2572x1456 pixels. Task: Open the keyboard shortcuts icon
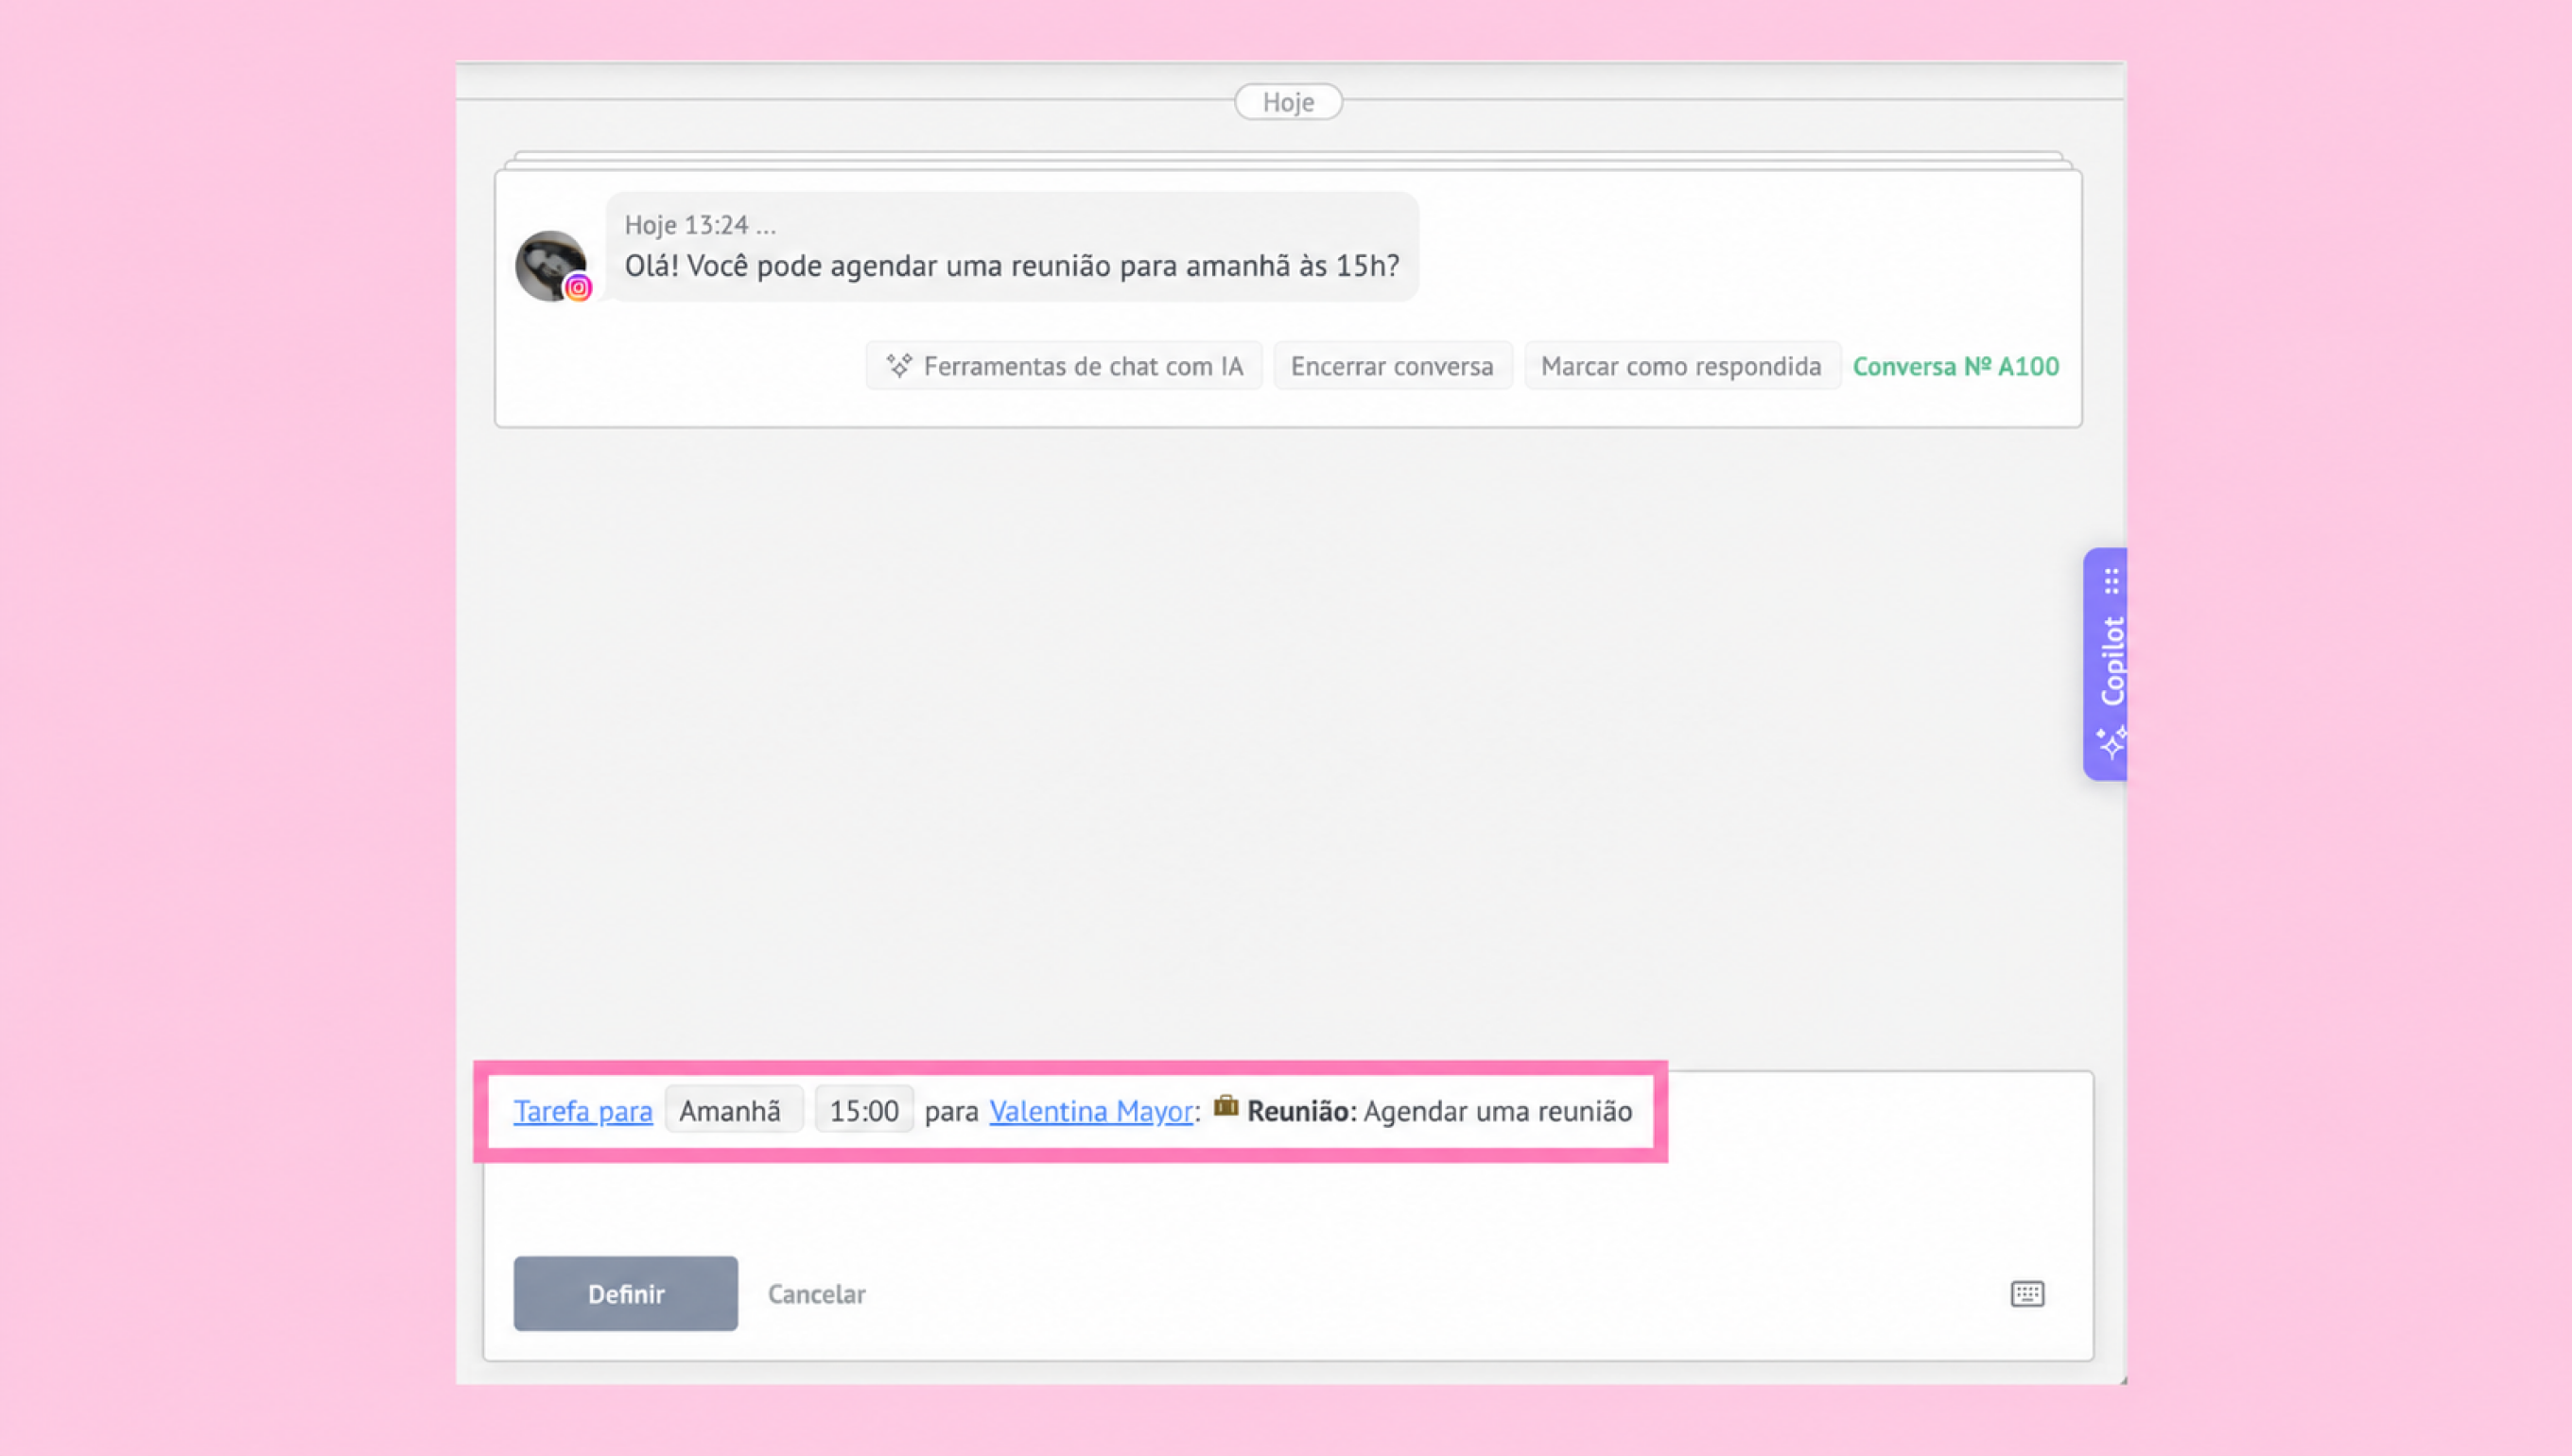click(2027, 1294)
